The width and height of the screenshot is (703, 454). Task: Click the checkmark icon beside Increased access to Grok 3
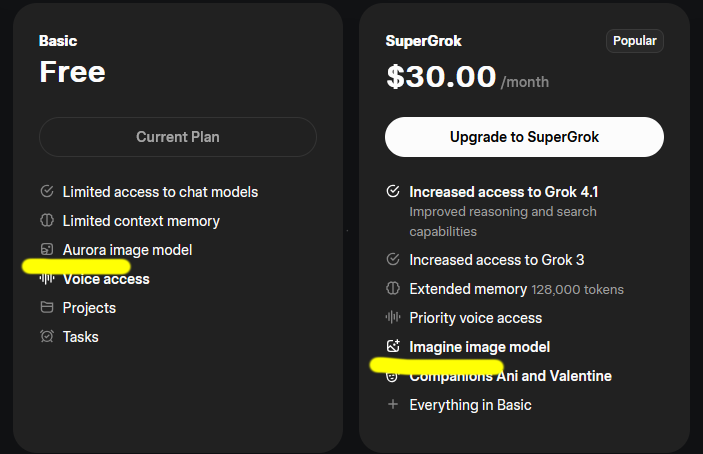(x=393, y=260)
